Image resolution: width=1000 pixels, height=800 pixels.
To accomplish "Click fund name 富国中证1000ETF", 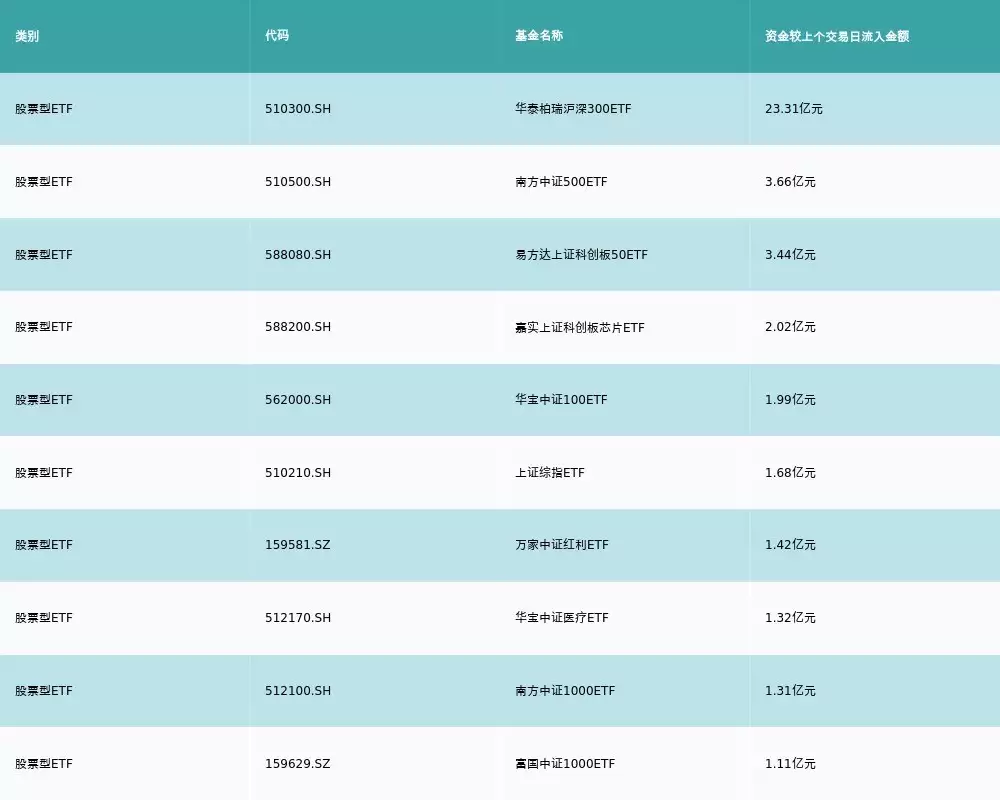I will (x=565, y=764).
